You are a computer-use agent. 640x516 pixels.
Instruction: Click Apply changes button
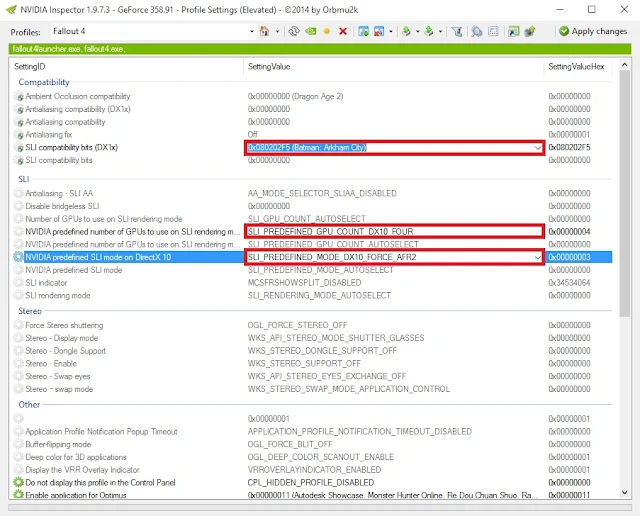[593, 31]
